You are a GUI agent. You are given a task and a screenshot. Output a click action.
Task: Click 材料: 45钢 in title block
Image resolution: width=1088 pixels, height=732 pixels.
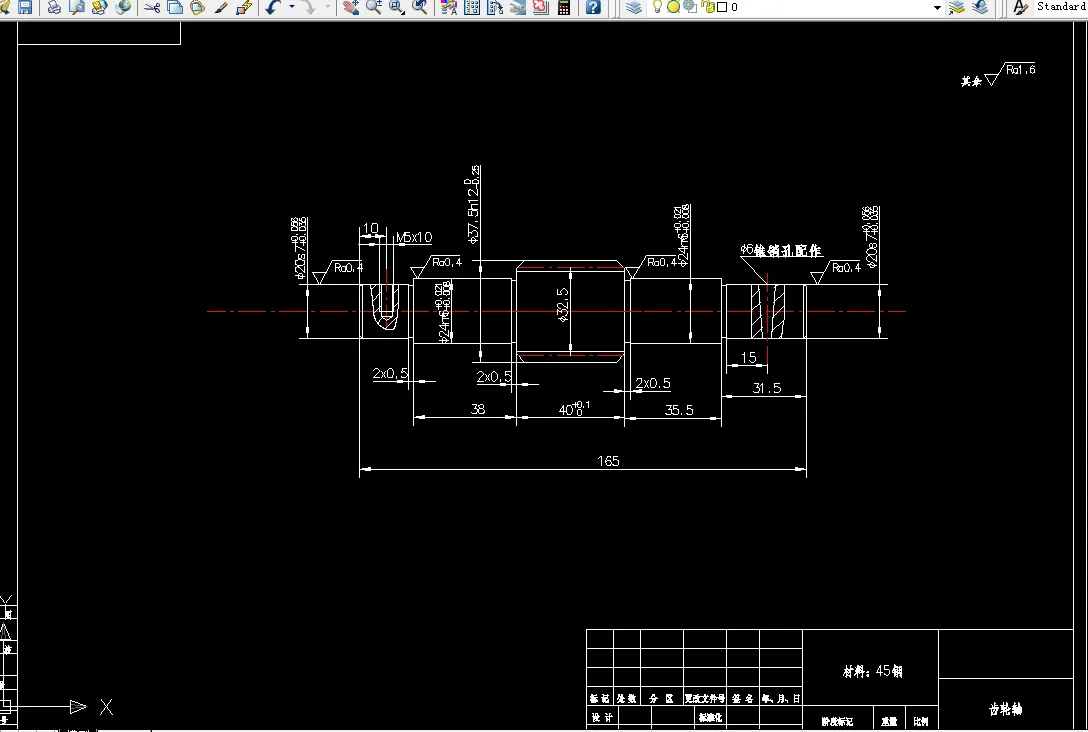(872, 671)
